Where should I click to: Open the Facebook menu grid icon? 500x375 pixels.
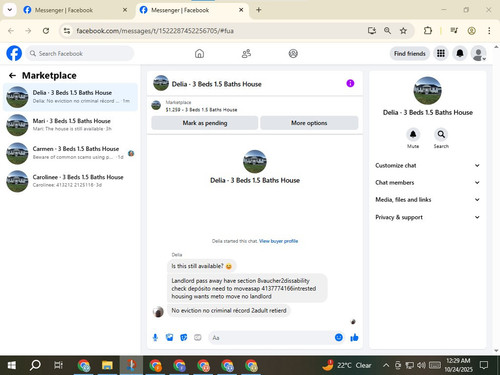[x=441, y=53]
